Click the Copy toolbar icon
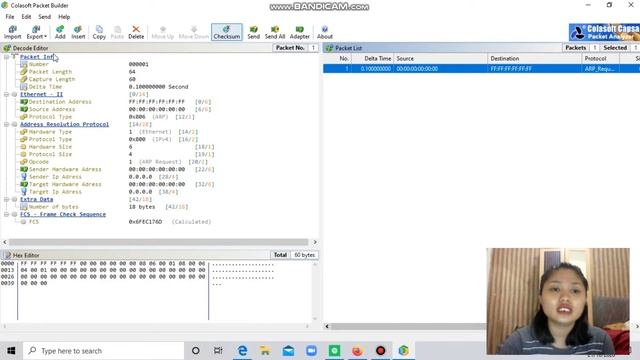640x360 pixels. [x=99, y=32]
